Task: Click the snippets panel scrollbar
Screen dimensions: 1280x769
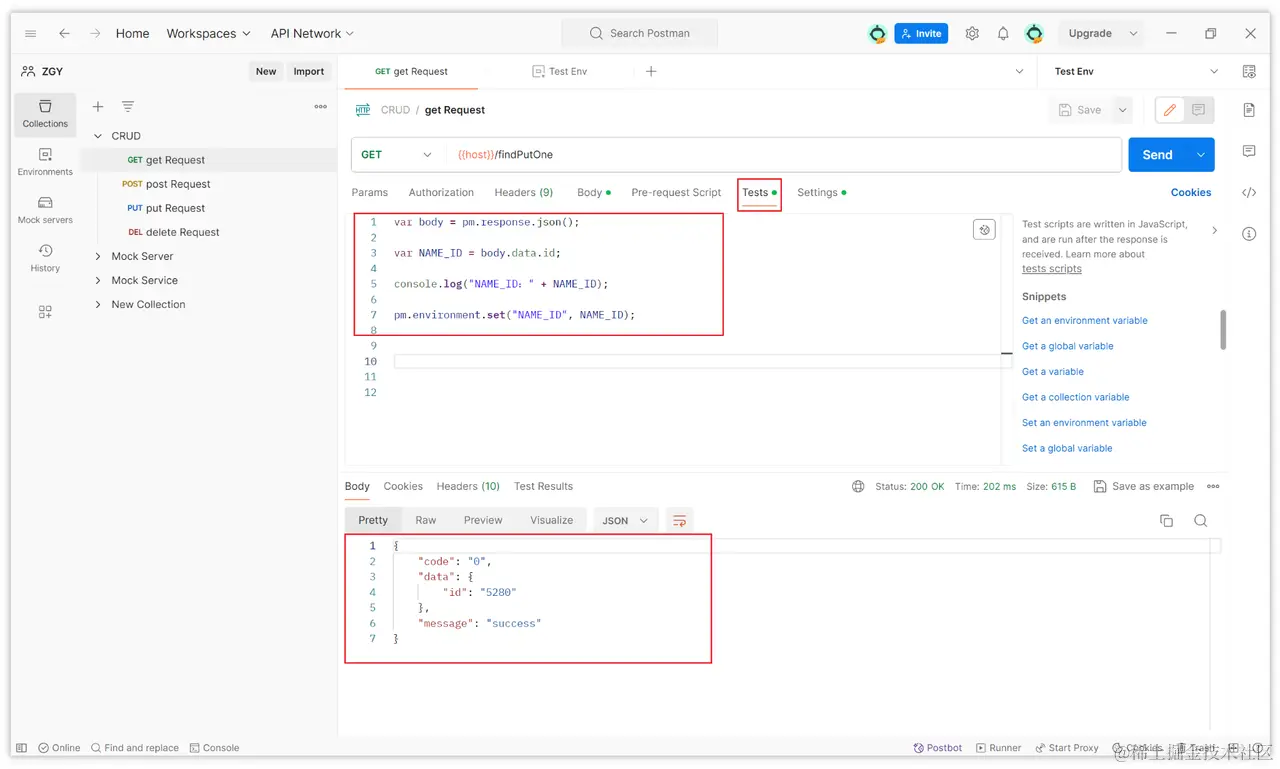Action: (x=1223, y=330)
